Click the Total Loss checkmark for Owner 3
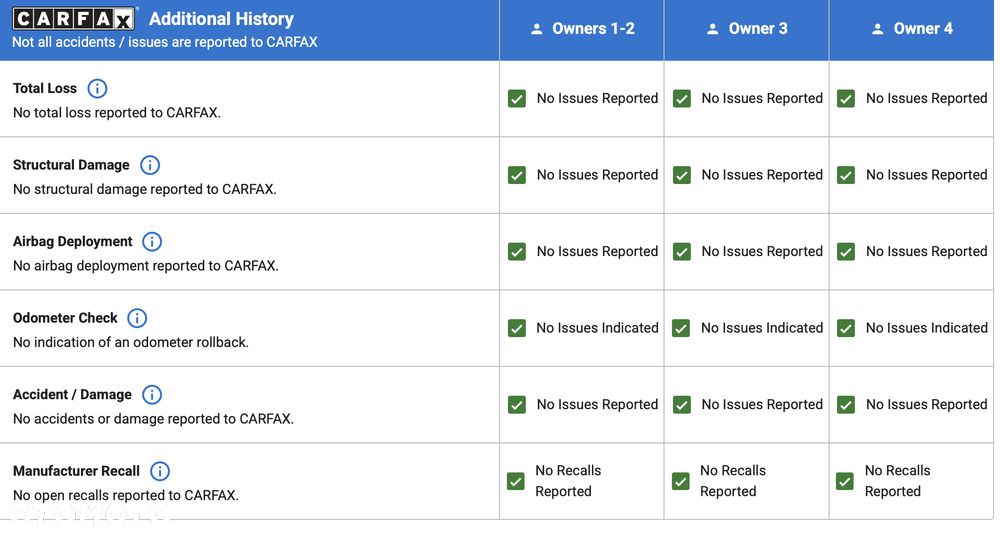Viewport: 1000px width, 535px height. 682,99
